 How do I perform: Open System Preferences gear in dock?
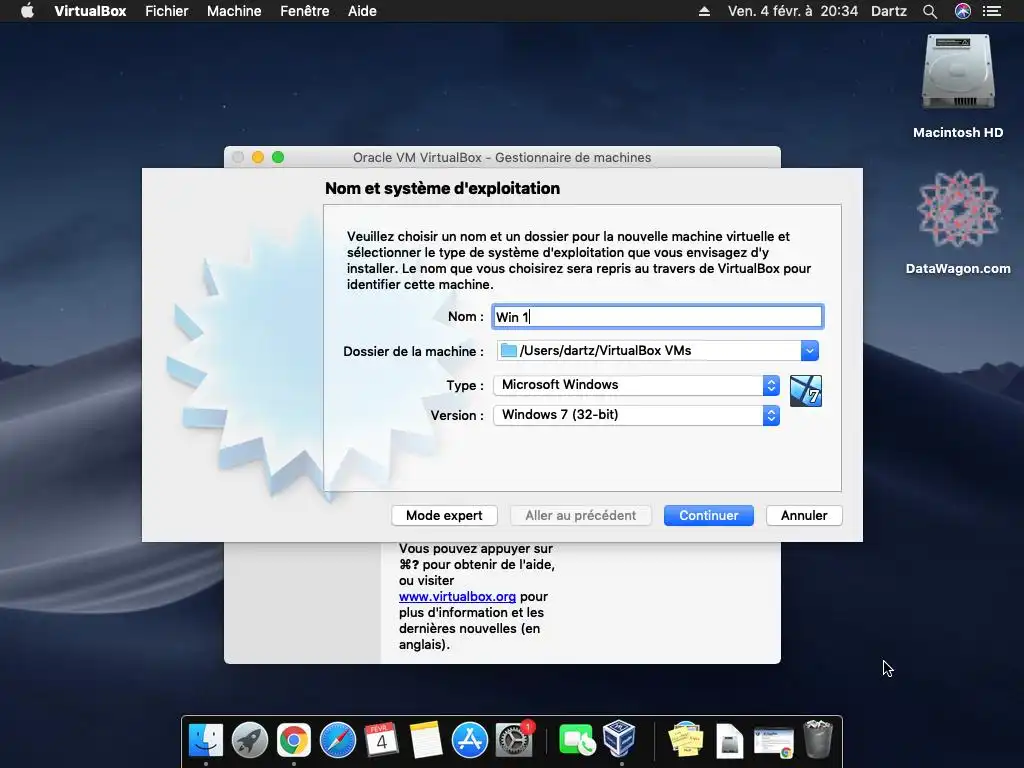(514, 740)
